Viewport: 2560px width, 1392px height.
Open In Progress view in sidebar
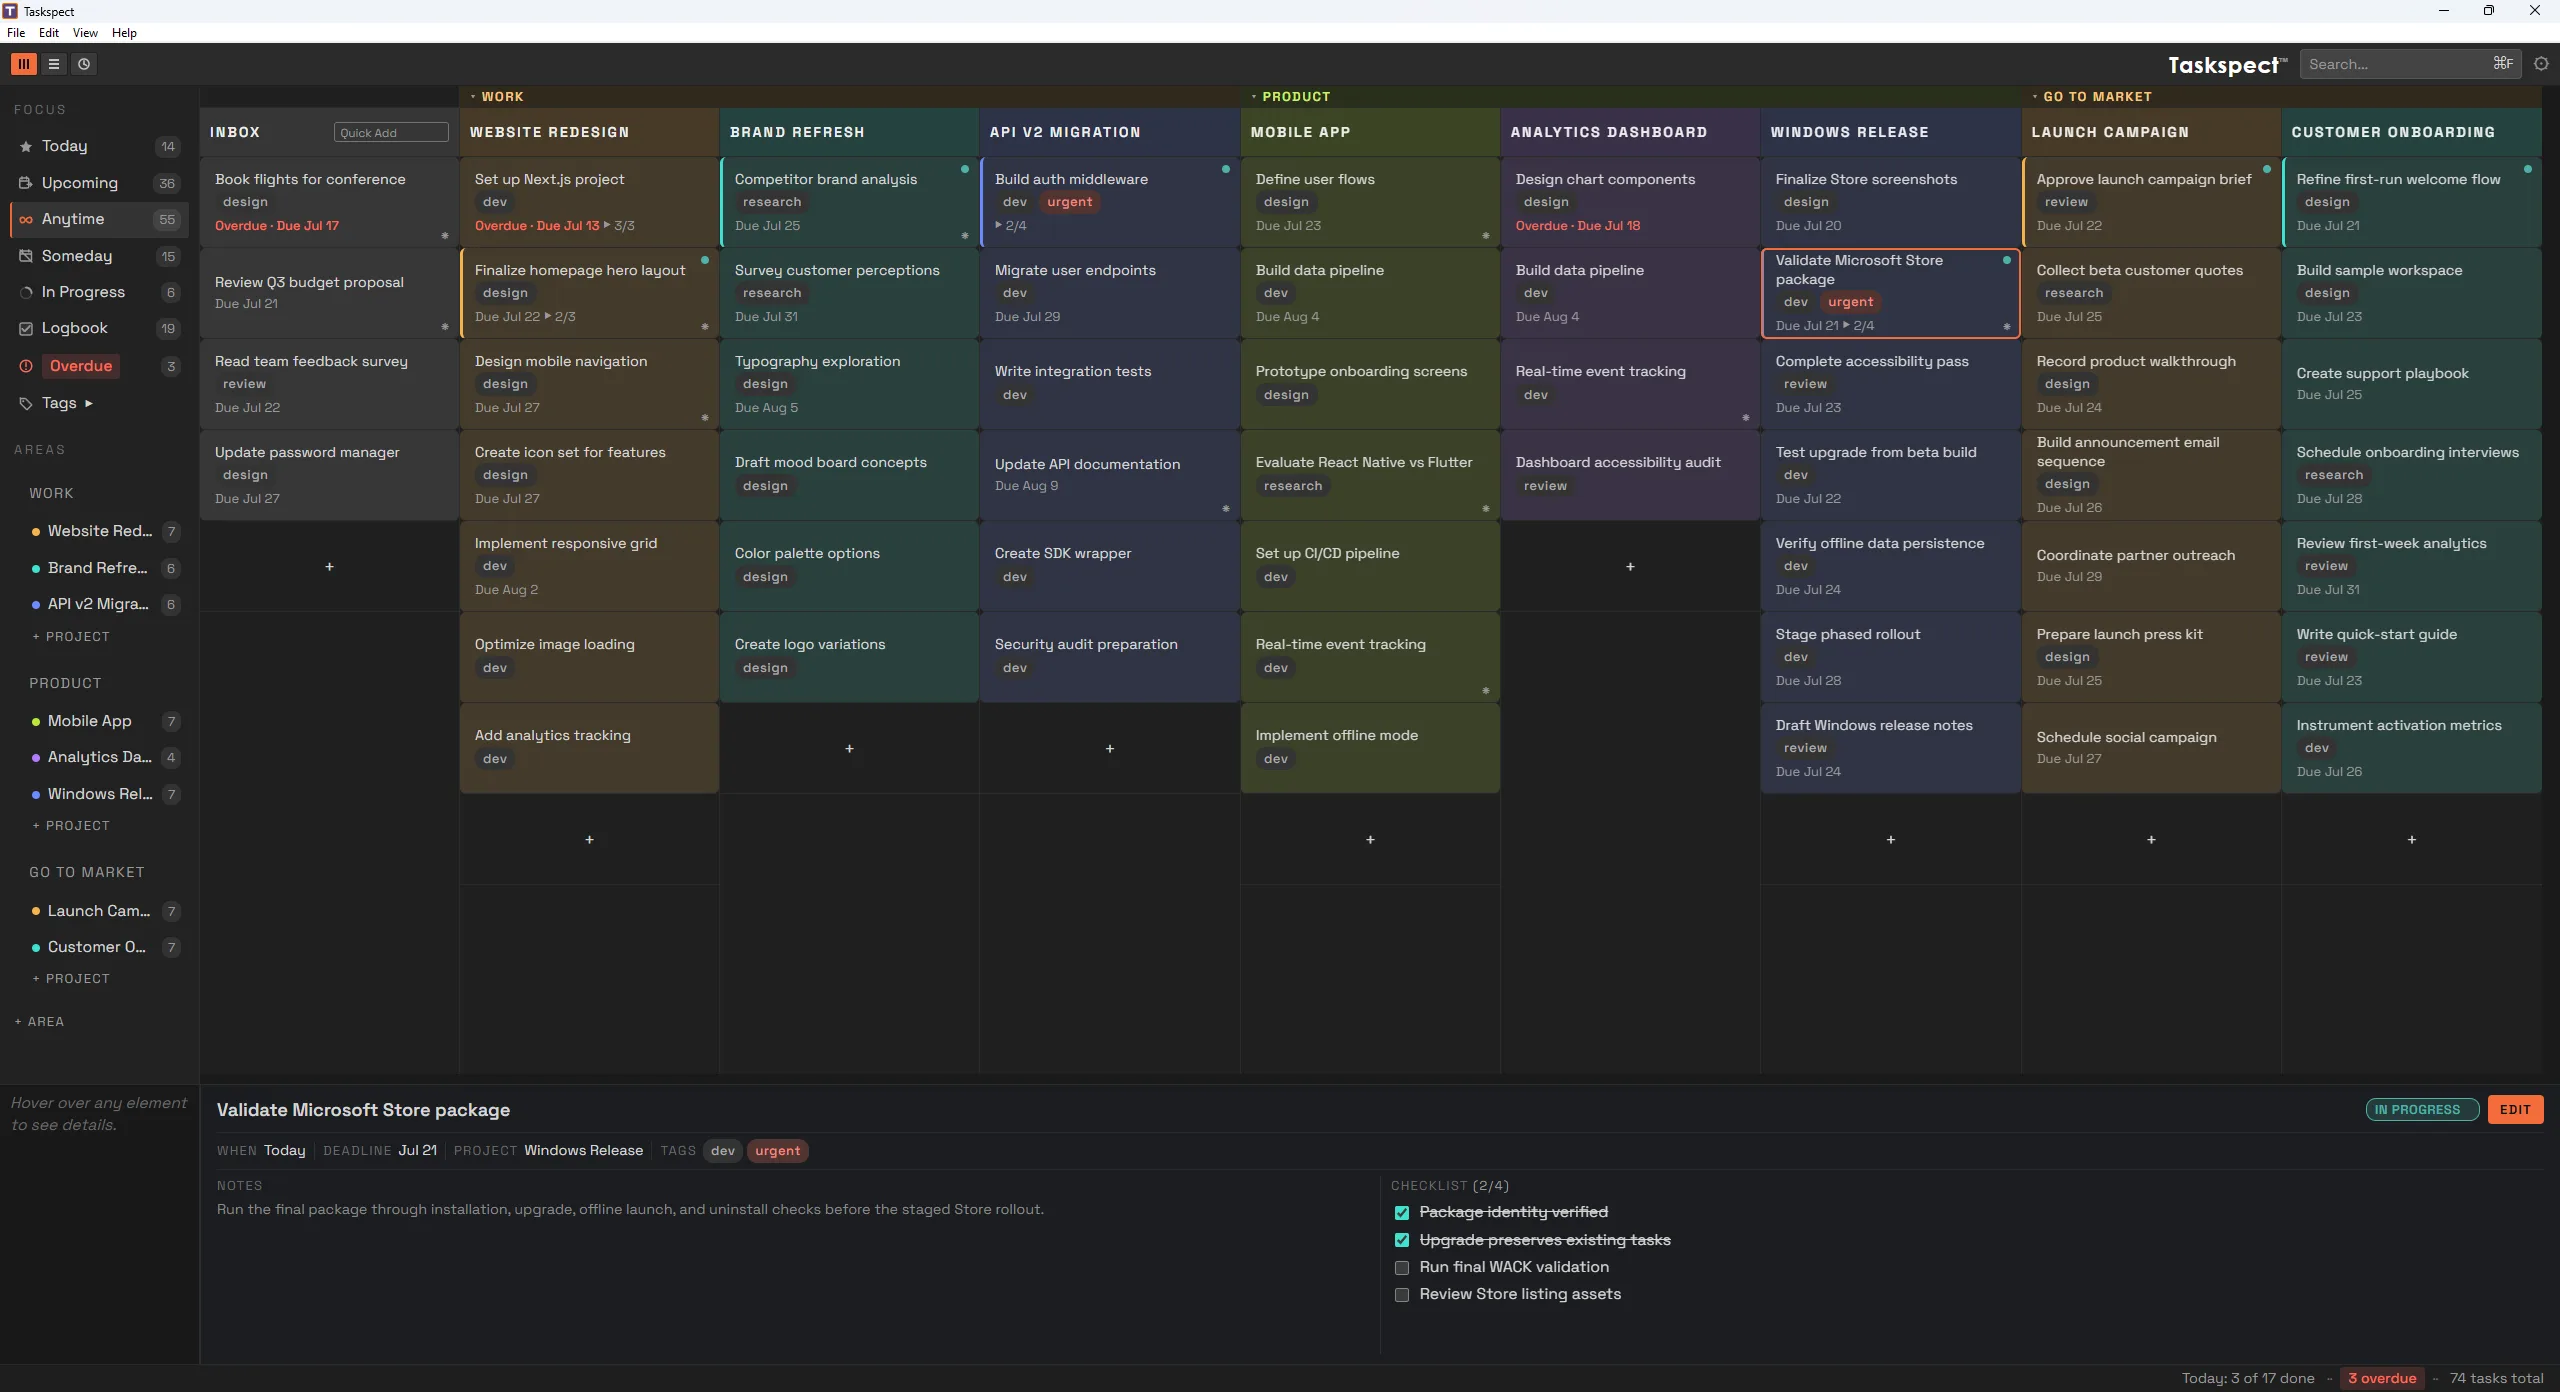coord(99,292)
